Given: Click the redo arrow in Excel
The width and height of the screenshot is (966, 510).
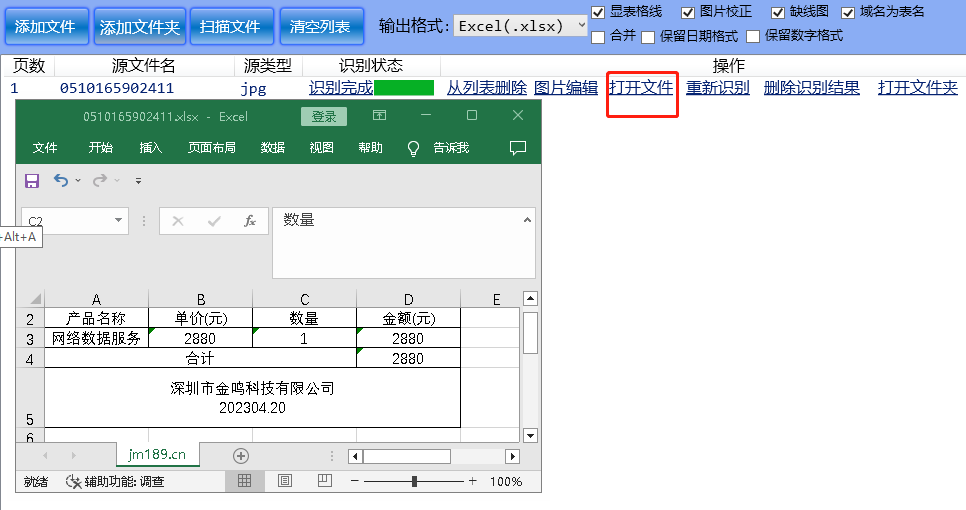Looking at the screenshot, I should tap(99, 180).
